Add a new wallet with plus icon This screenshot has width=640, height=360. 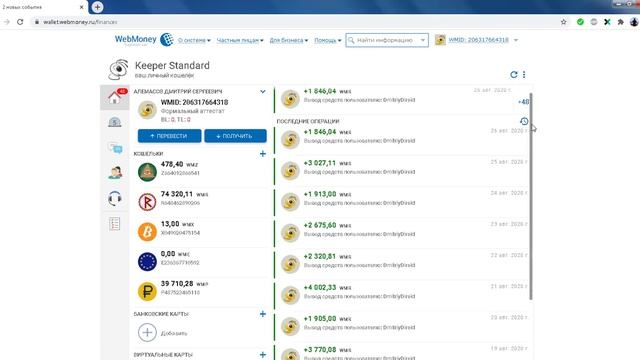(262, 153)
